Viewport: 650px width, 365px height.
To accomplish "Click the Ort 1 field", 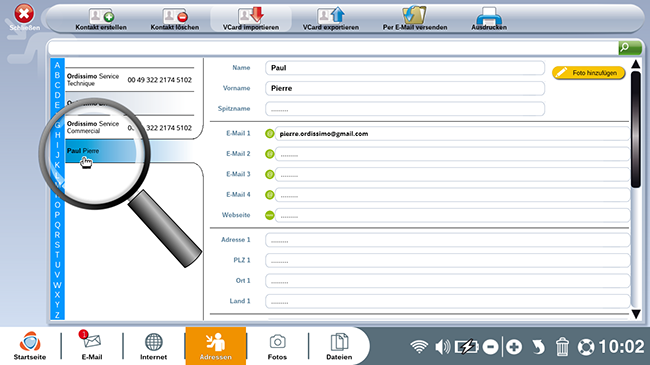I will click(x=447, y=280).
